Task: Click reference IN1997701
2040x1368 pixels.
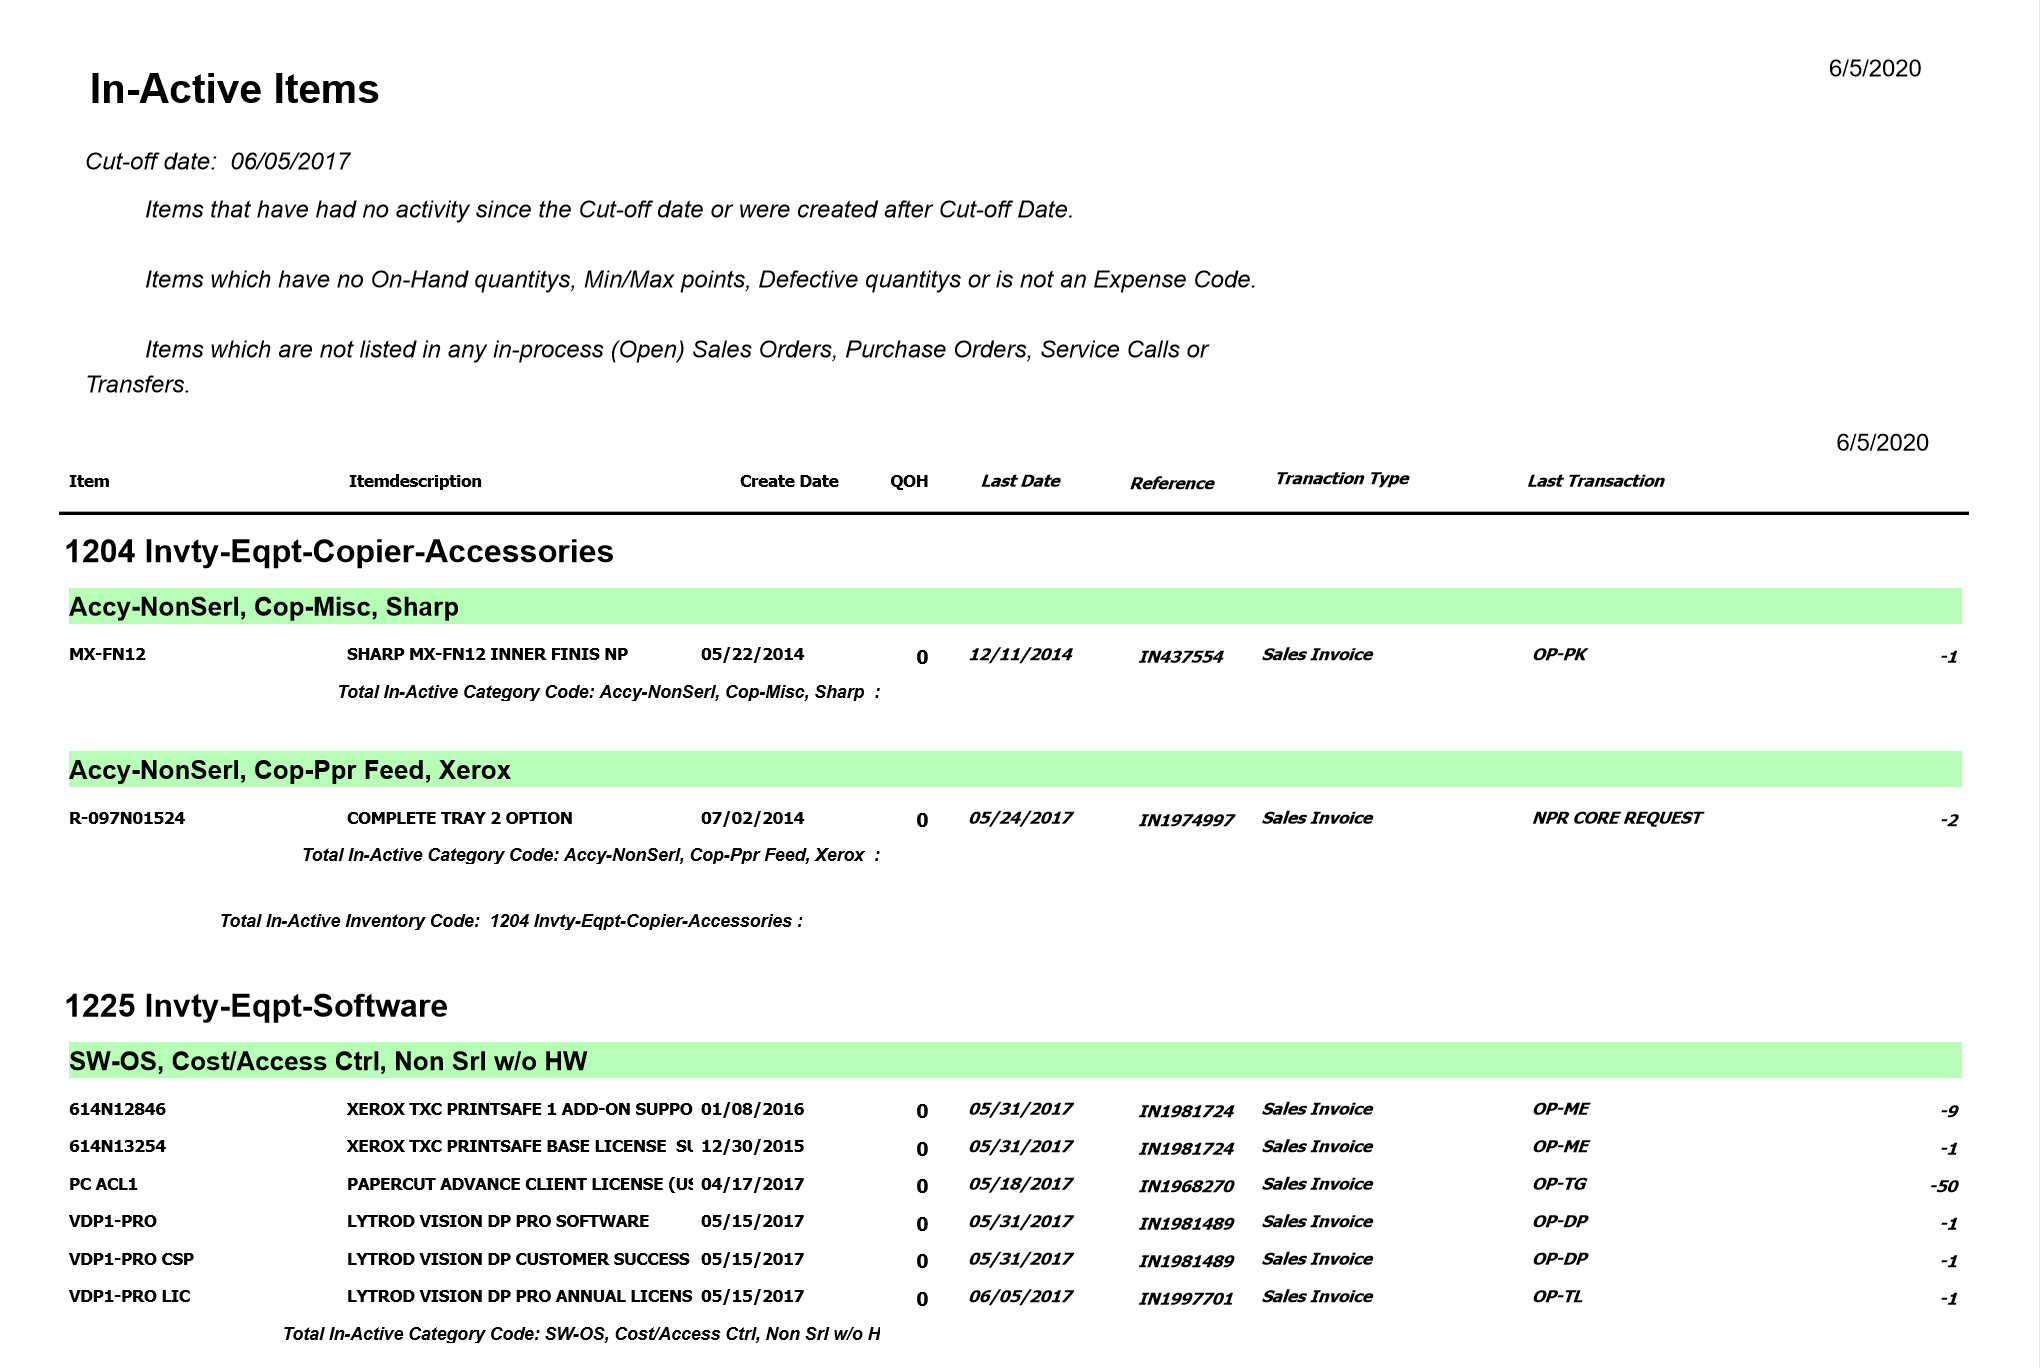Action: [x=1186, y=1299]
